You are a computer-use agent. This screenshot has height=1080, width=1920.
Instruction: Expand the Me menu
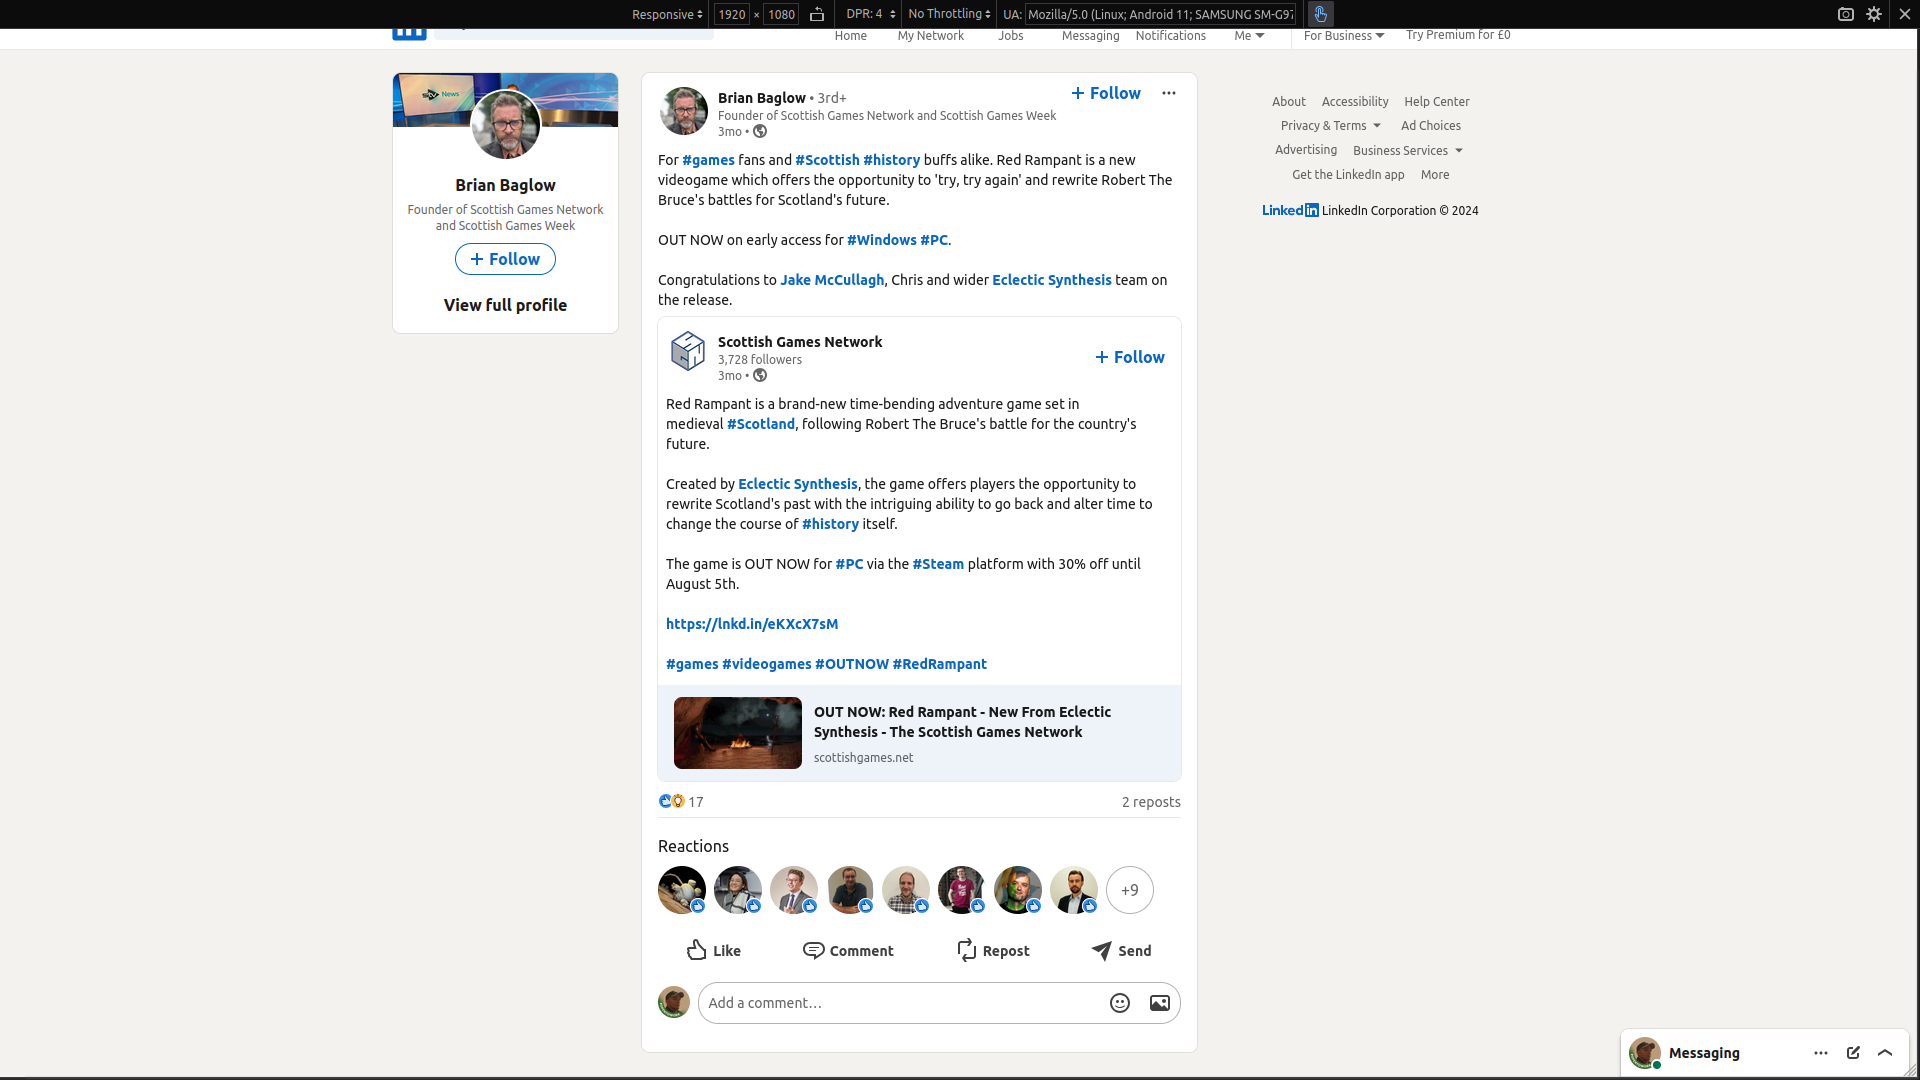[1250, 36]
